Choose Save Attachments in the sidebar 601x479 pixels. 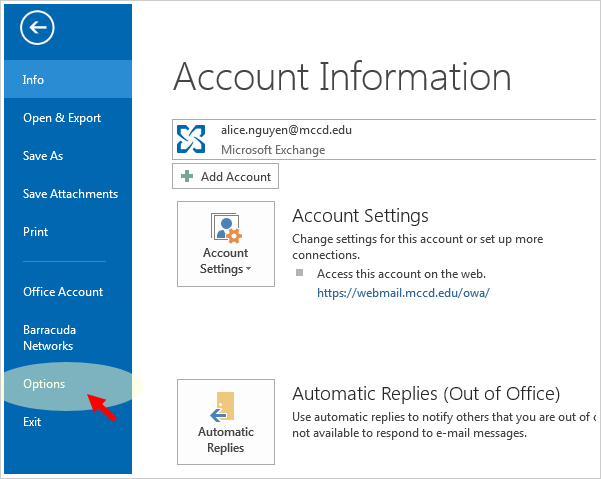pyautogui.click(x=70, y=194)
